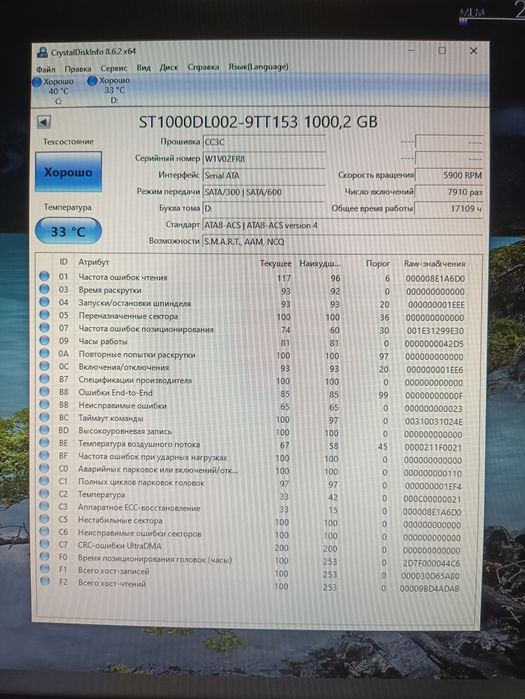Click status icon for Температура row C2

(44, 493)
